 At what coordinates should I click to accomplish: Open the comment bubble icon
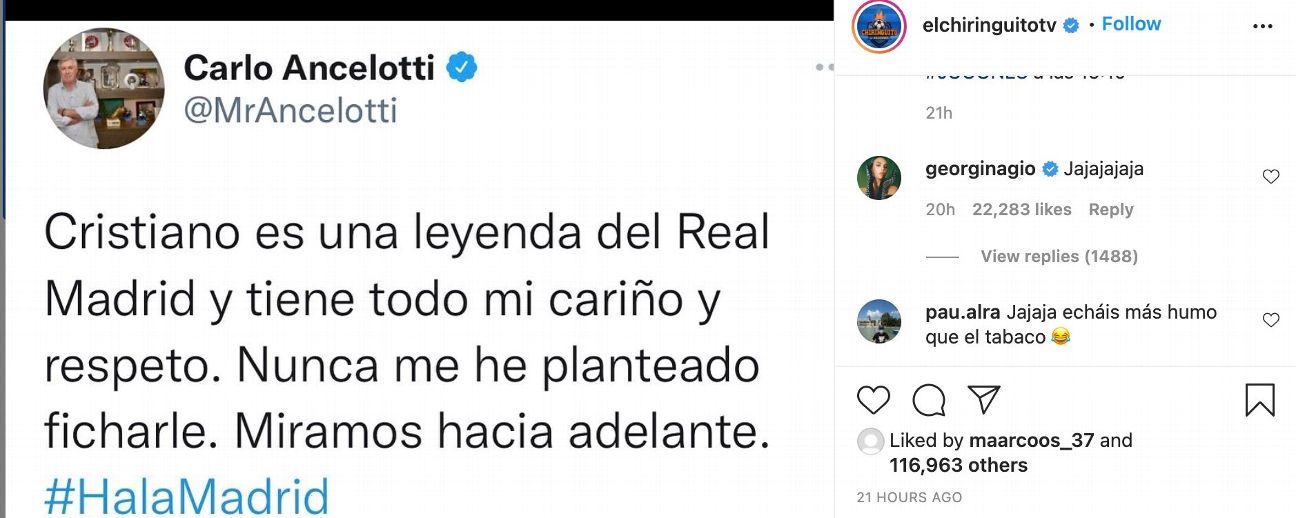(x=929, y=400)
